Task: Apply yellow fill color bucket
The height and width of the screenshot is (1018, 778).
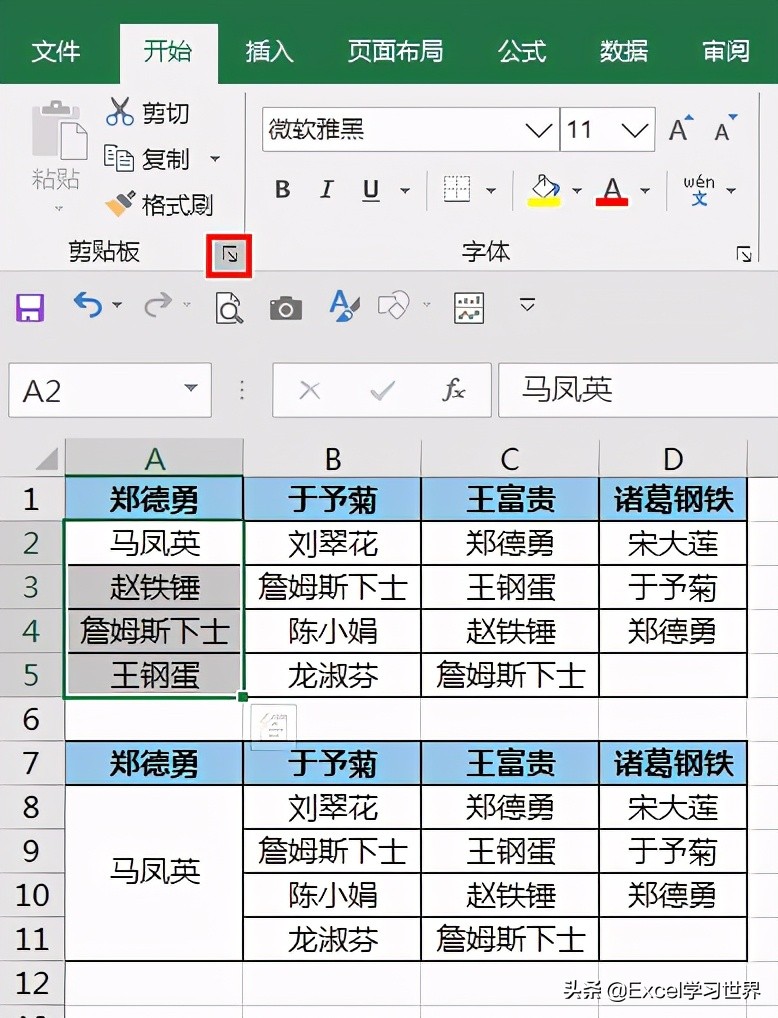Action: 546,190
